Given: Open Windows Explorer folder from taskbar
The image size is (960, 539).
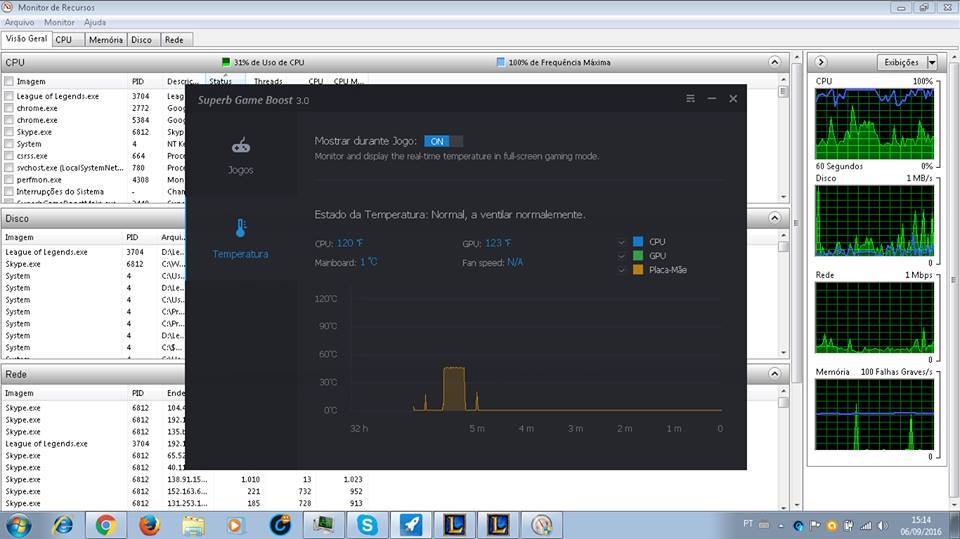Looking at the screenshot, I should (193, 526).
